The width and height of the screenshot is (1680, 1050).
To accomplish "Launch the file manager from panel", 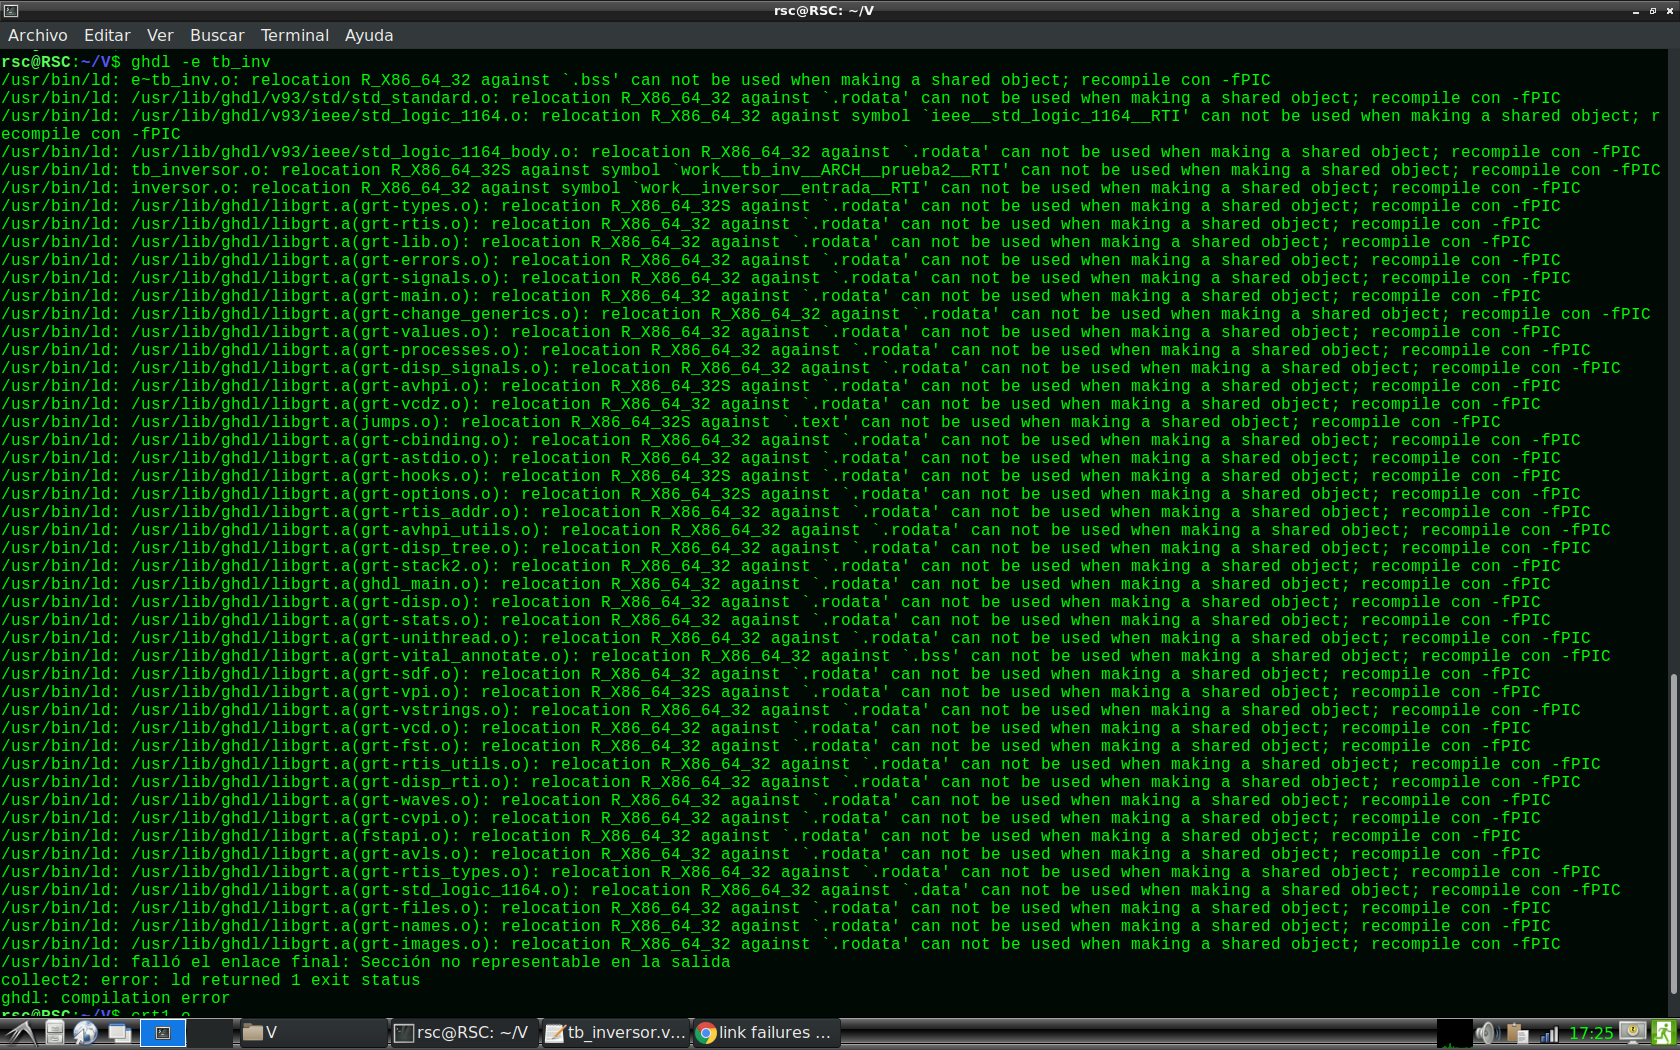I will tap(55, 1033).
